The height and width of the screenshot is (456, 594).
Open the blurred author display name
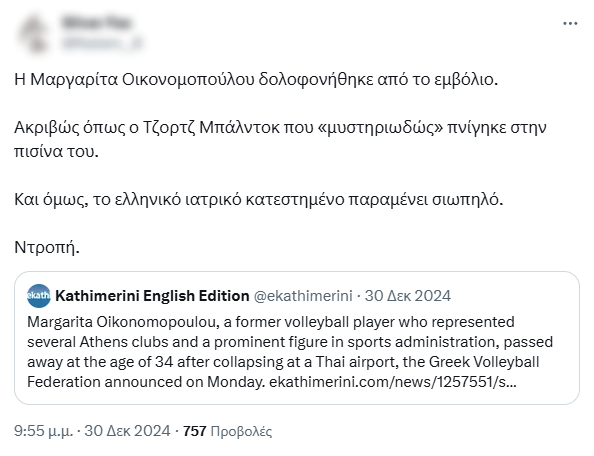97,23
